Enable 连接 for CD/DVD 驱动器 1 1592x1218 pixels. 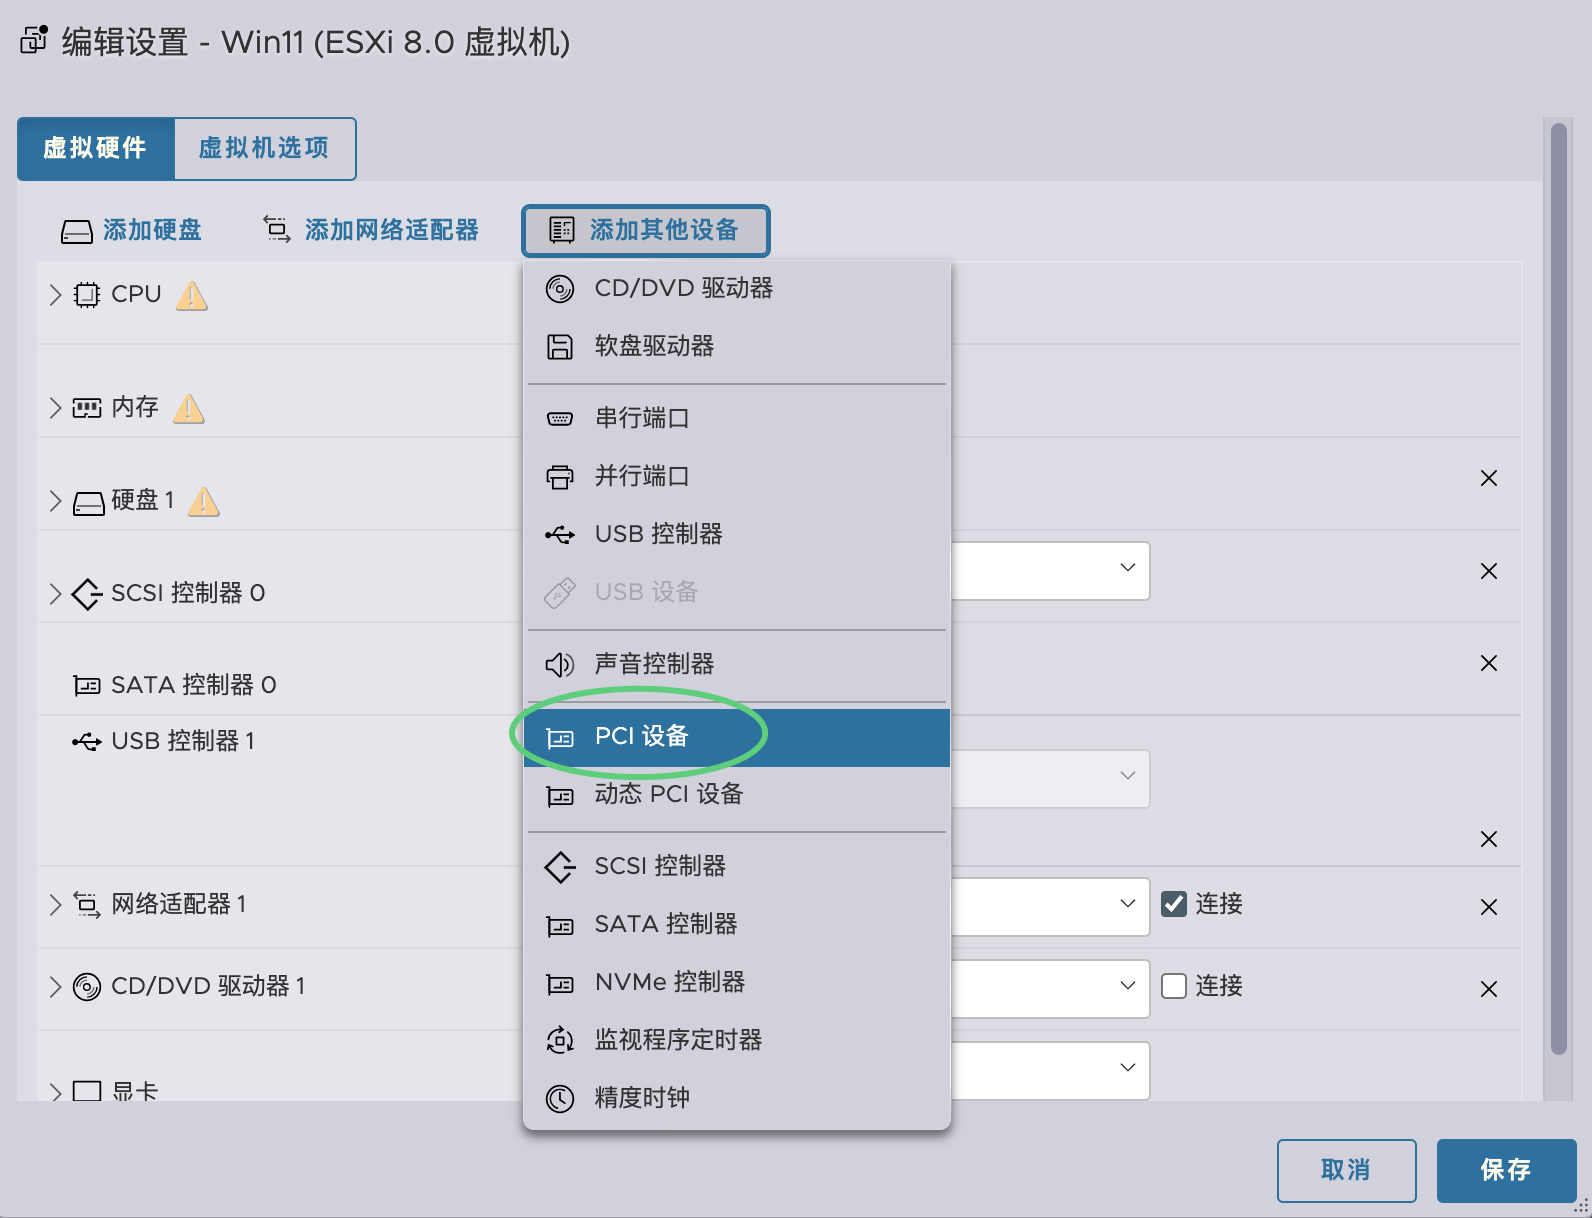point(1174,986)
